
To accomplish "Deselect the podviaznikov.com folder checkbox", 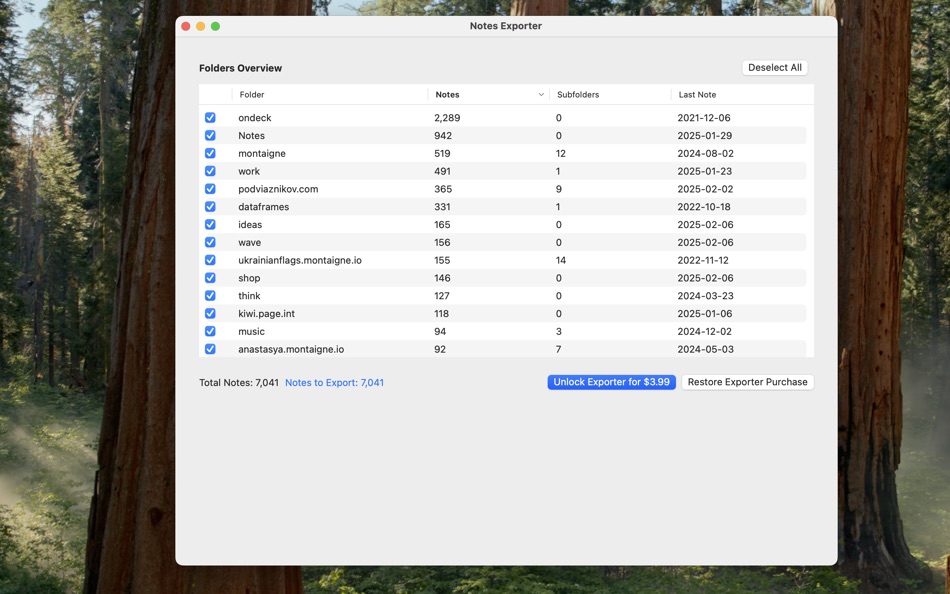I will pos(210,189).
